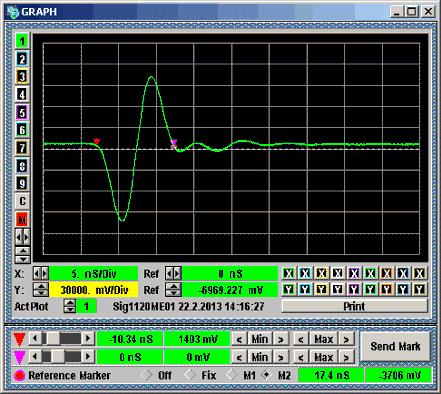The height and width of the screenshot is (394, 441).
Task: Adjust X scale stepper arrows
Action: pos(41,274)
